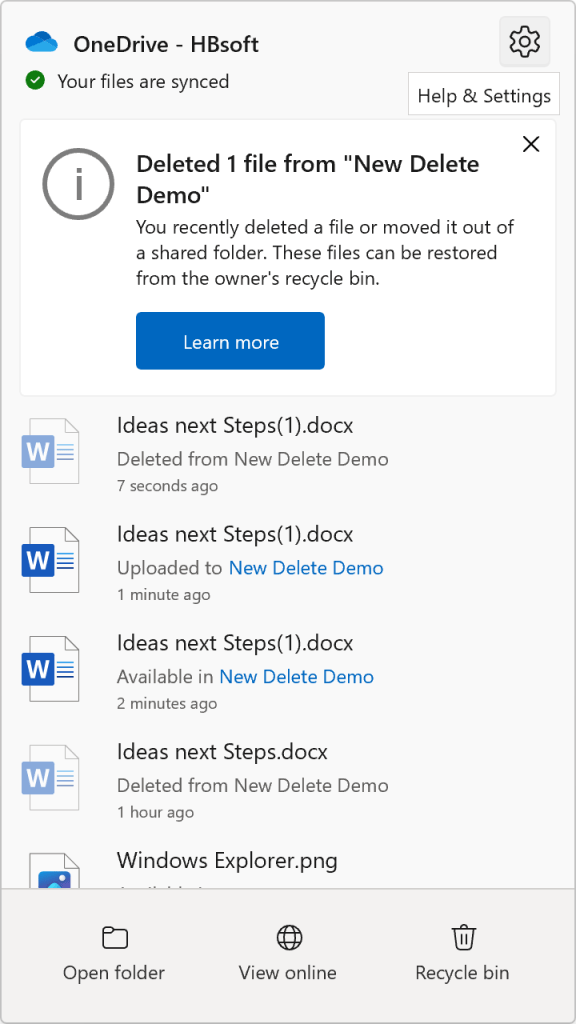This screenshot has height=1024, width=576.
Task: Click the green 'files are synced' checkmark icon
Action: coord(35,82)
